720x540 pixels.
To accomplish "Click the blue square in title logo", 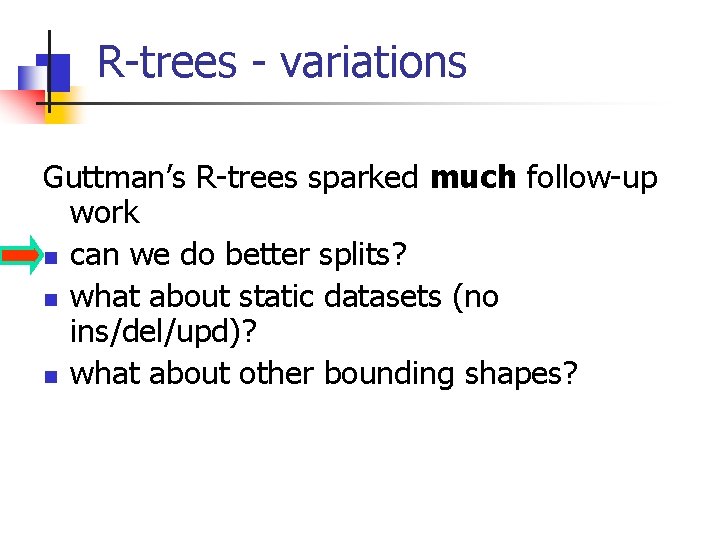I will 53,72.
